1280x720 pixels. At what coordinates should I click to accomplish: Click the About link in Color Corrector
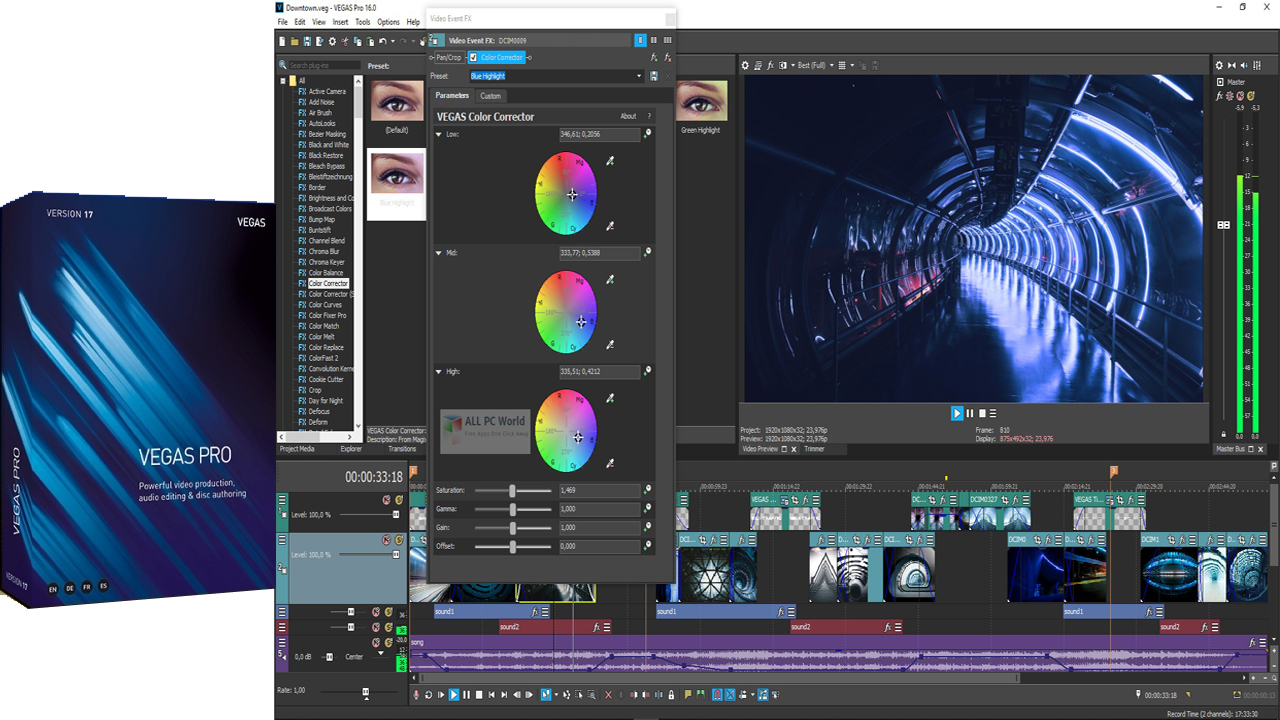[628, 116]
